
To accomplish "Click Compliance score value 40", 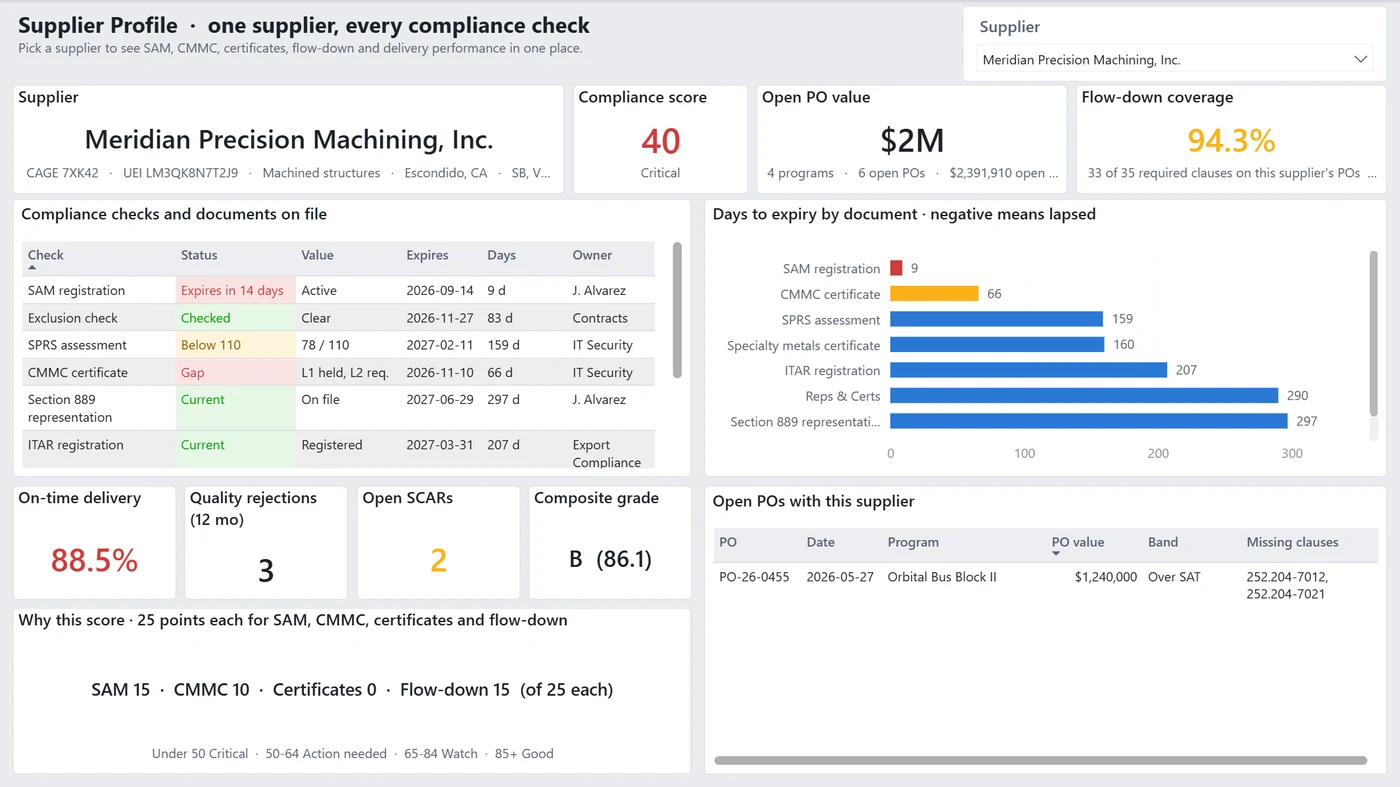I will click(x=660, y=141).
